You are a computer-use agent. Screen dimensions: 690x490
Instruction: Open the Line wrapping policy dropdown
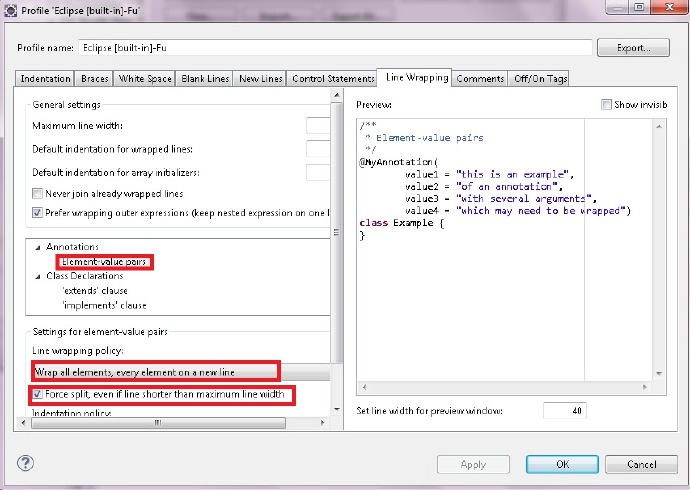click(x=181, y=372)
